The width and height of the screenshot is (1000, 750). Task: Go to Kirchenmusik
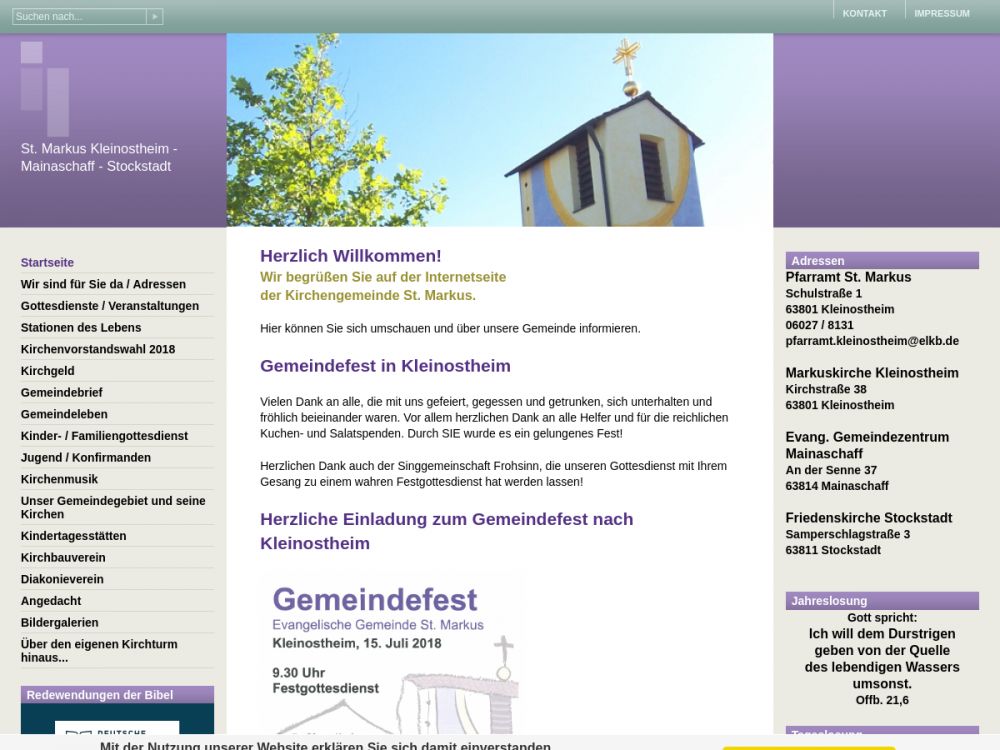tap(60, 480)
